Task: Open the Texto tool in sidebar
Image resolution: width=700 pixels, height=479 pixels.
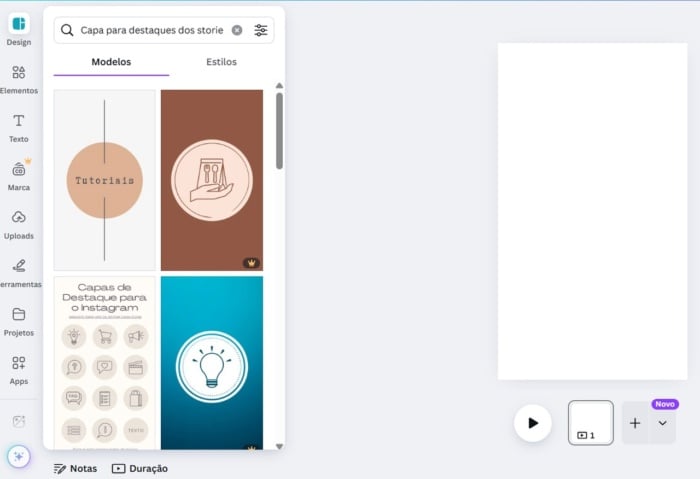Action: (x=19, y=128)
